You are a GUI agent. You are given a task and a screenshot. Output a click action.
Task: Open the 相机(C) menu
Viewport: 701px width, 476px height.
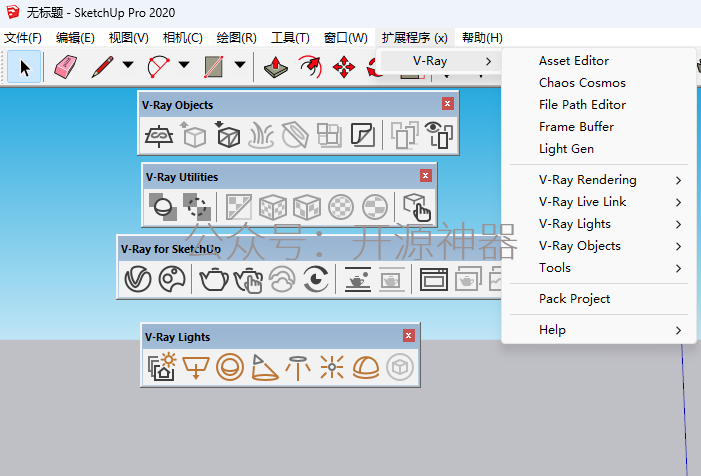[182, 38]
